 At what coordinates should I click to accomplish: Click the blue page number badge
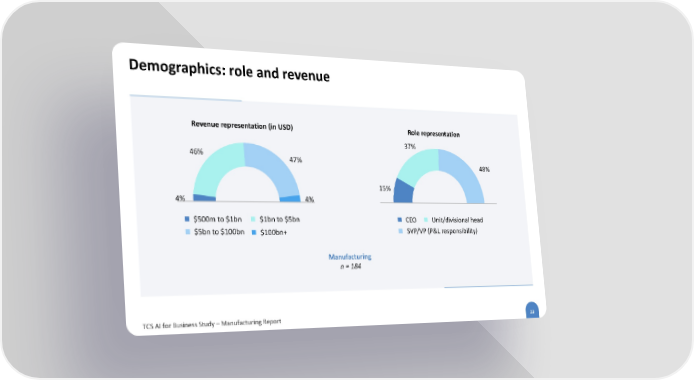532,311
